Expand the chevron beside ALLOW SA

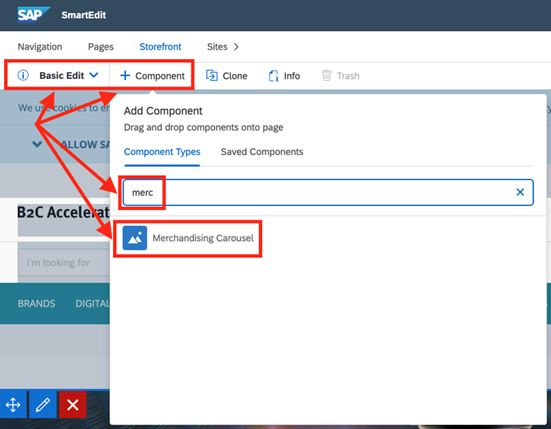(x=37, y=144)
